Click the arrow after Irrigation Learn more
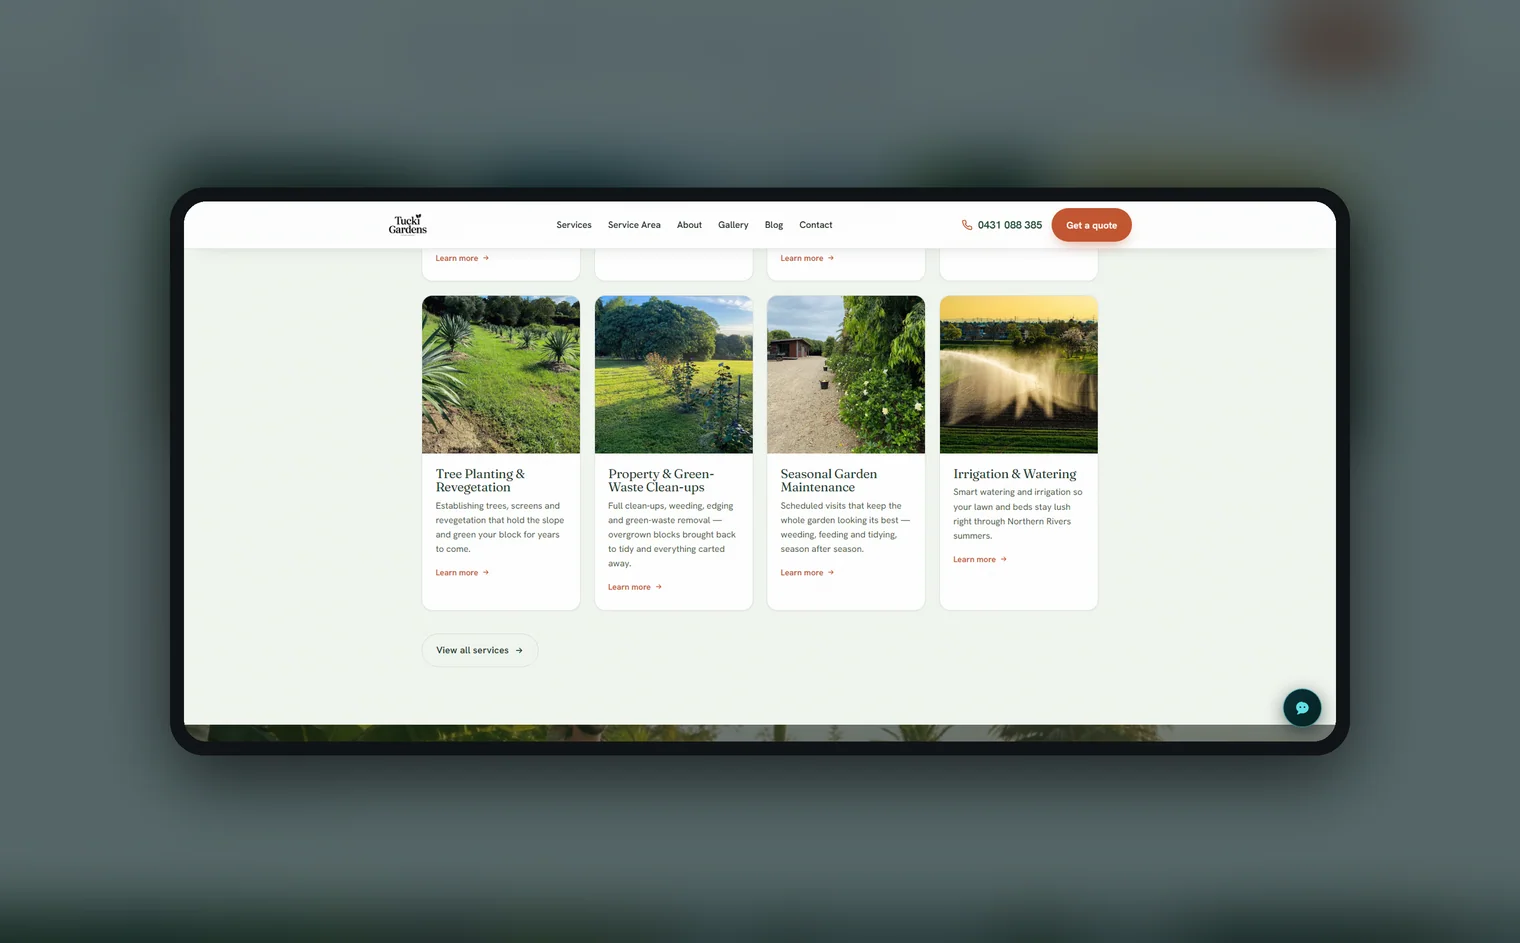 pos(1003,559)
